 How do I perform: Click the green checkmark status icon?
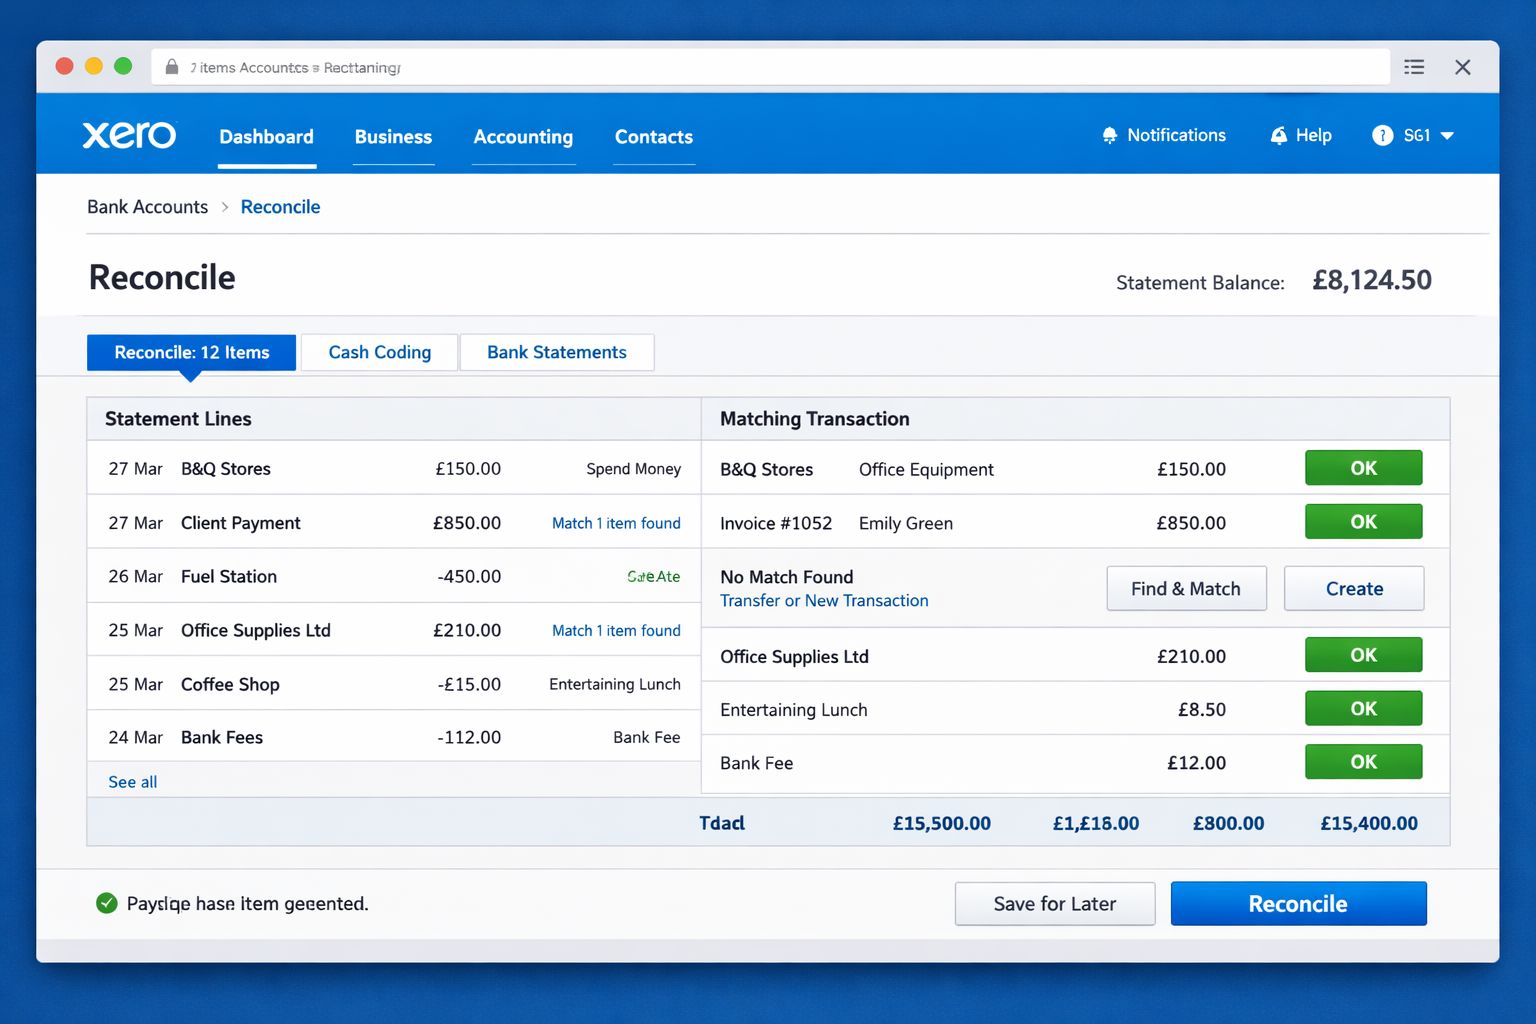click(x=106, y=903)
